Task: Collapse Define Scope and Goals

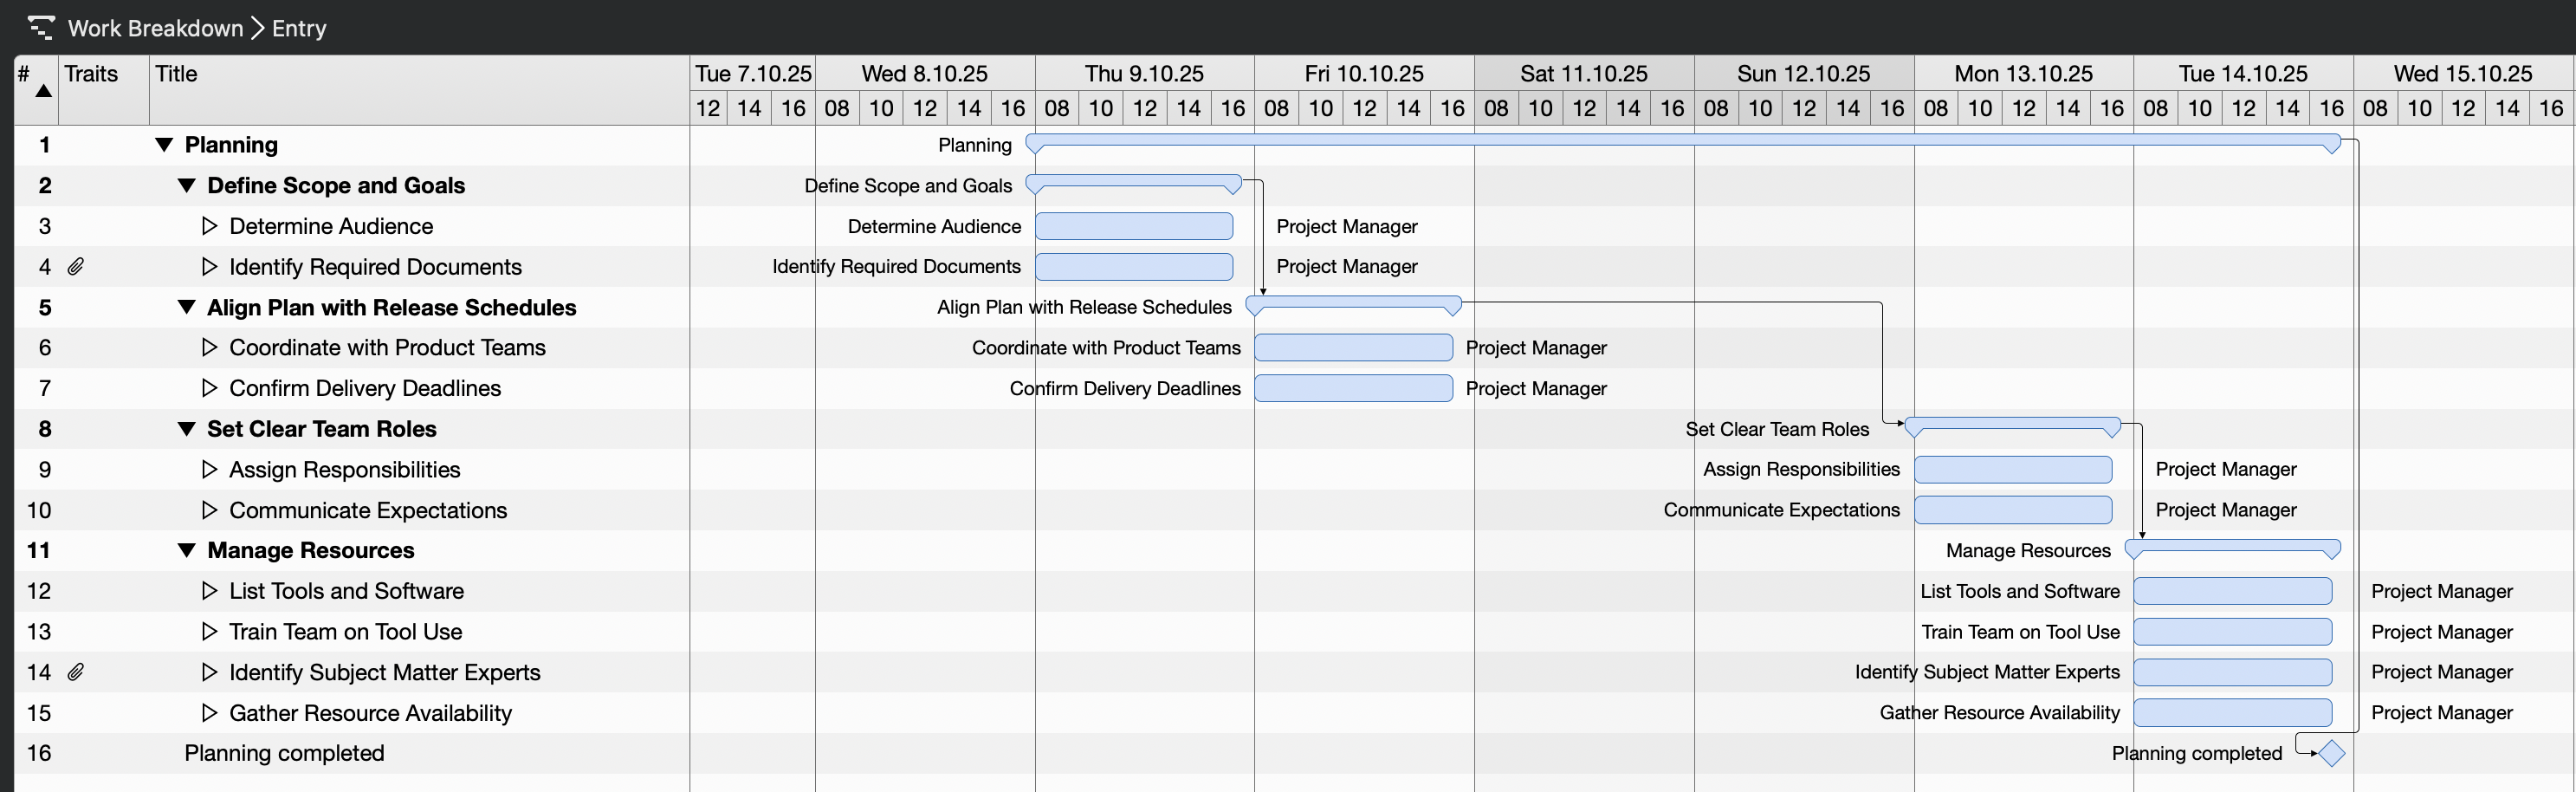Action: 186,185
